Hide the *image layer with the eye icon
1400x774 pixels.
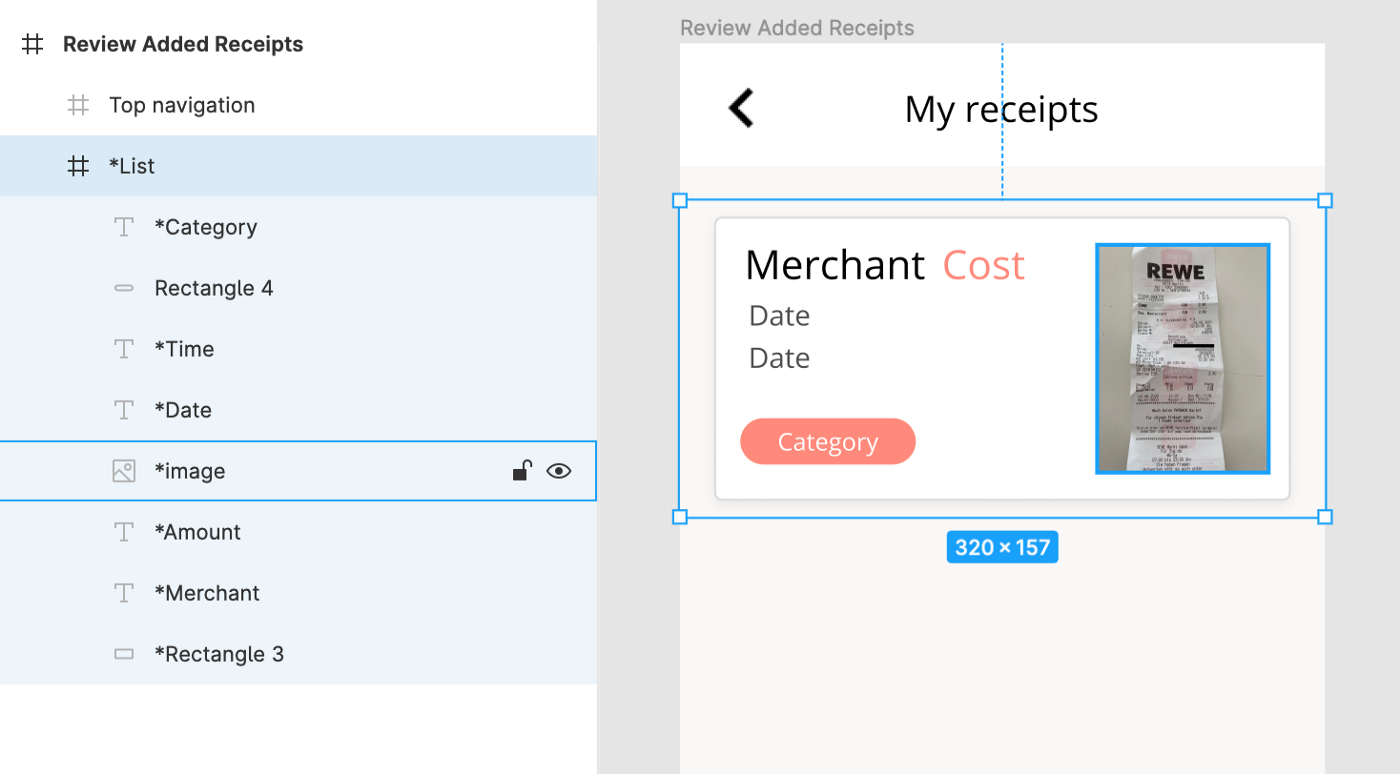click(x=559, y=471)
